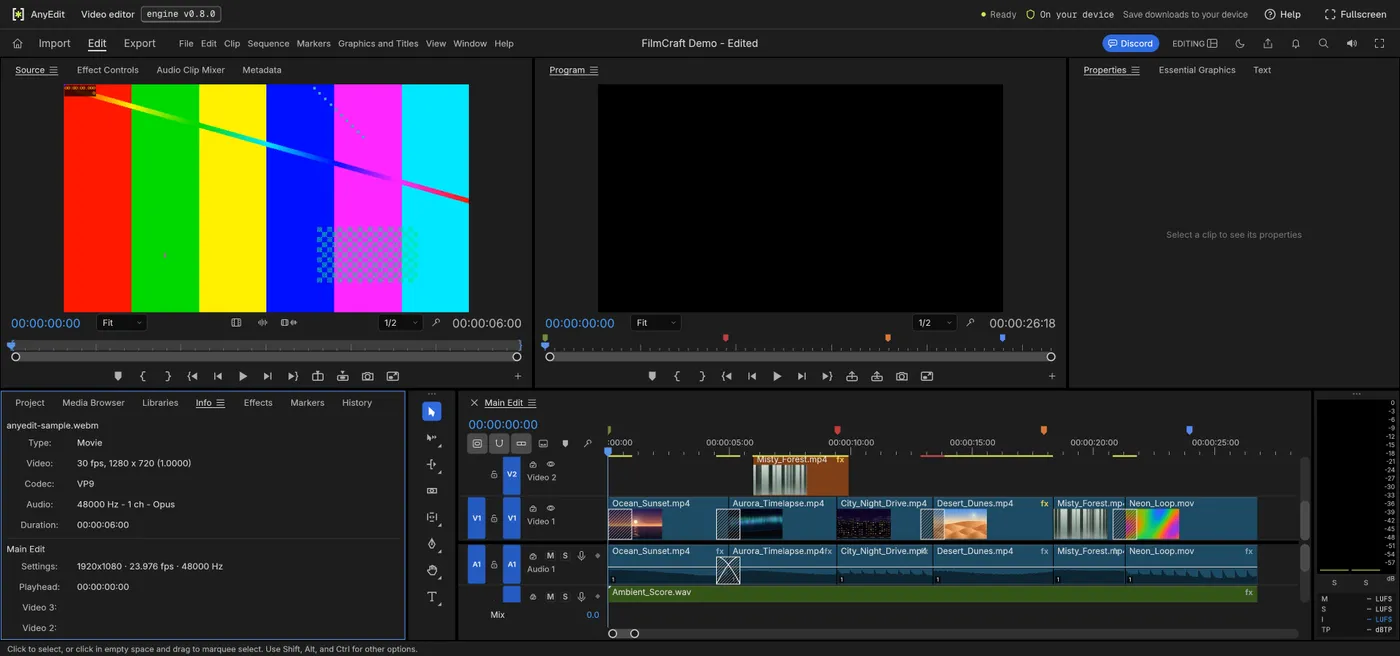Mute the Audio 1 track
1400x656 pixels.
[550, 556]
